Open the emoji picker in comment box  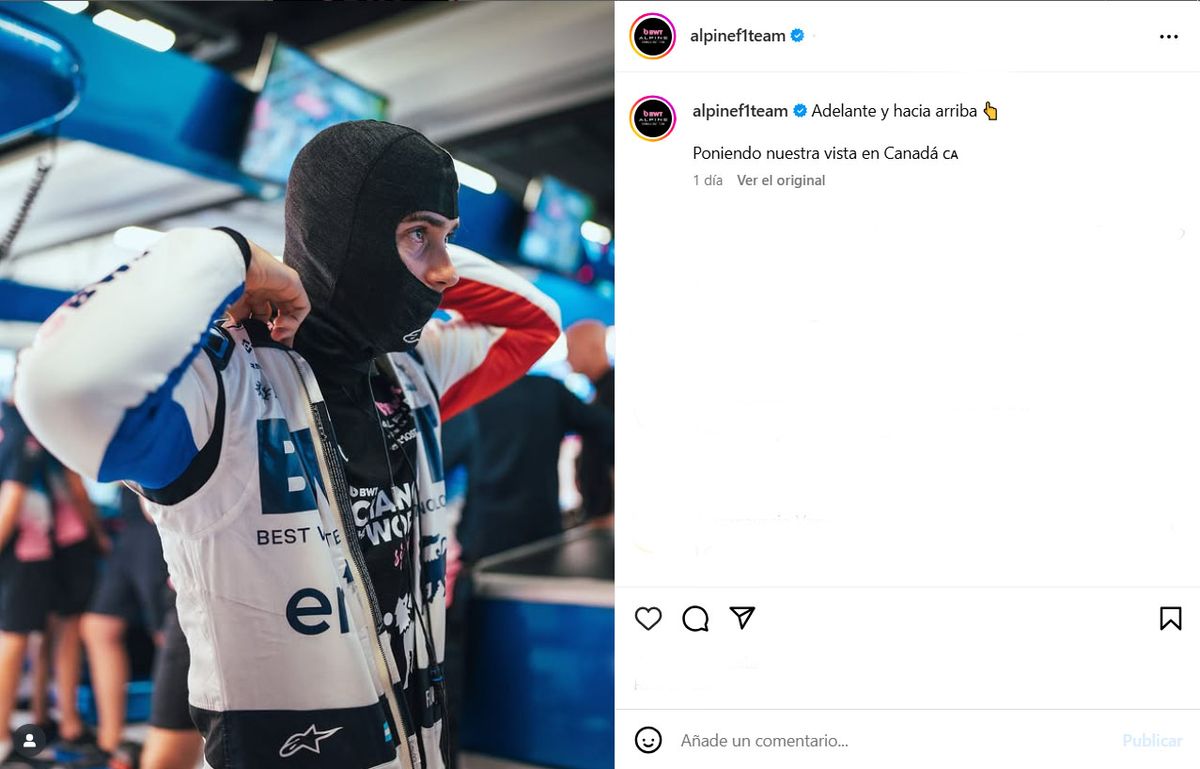pyautogui.click(x=648, y=740)
